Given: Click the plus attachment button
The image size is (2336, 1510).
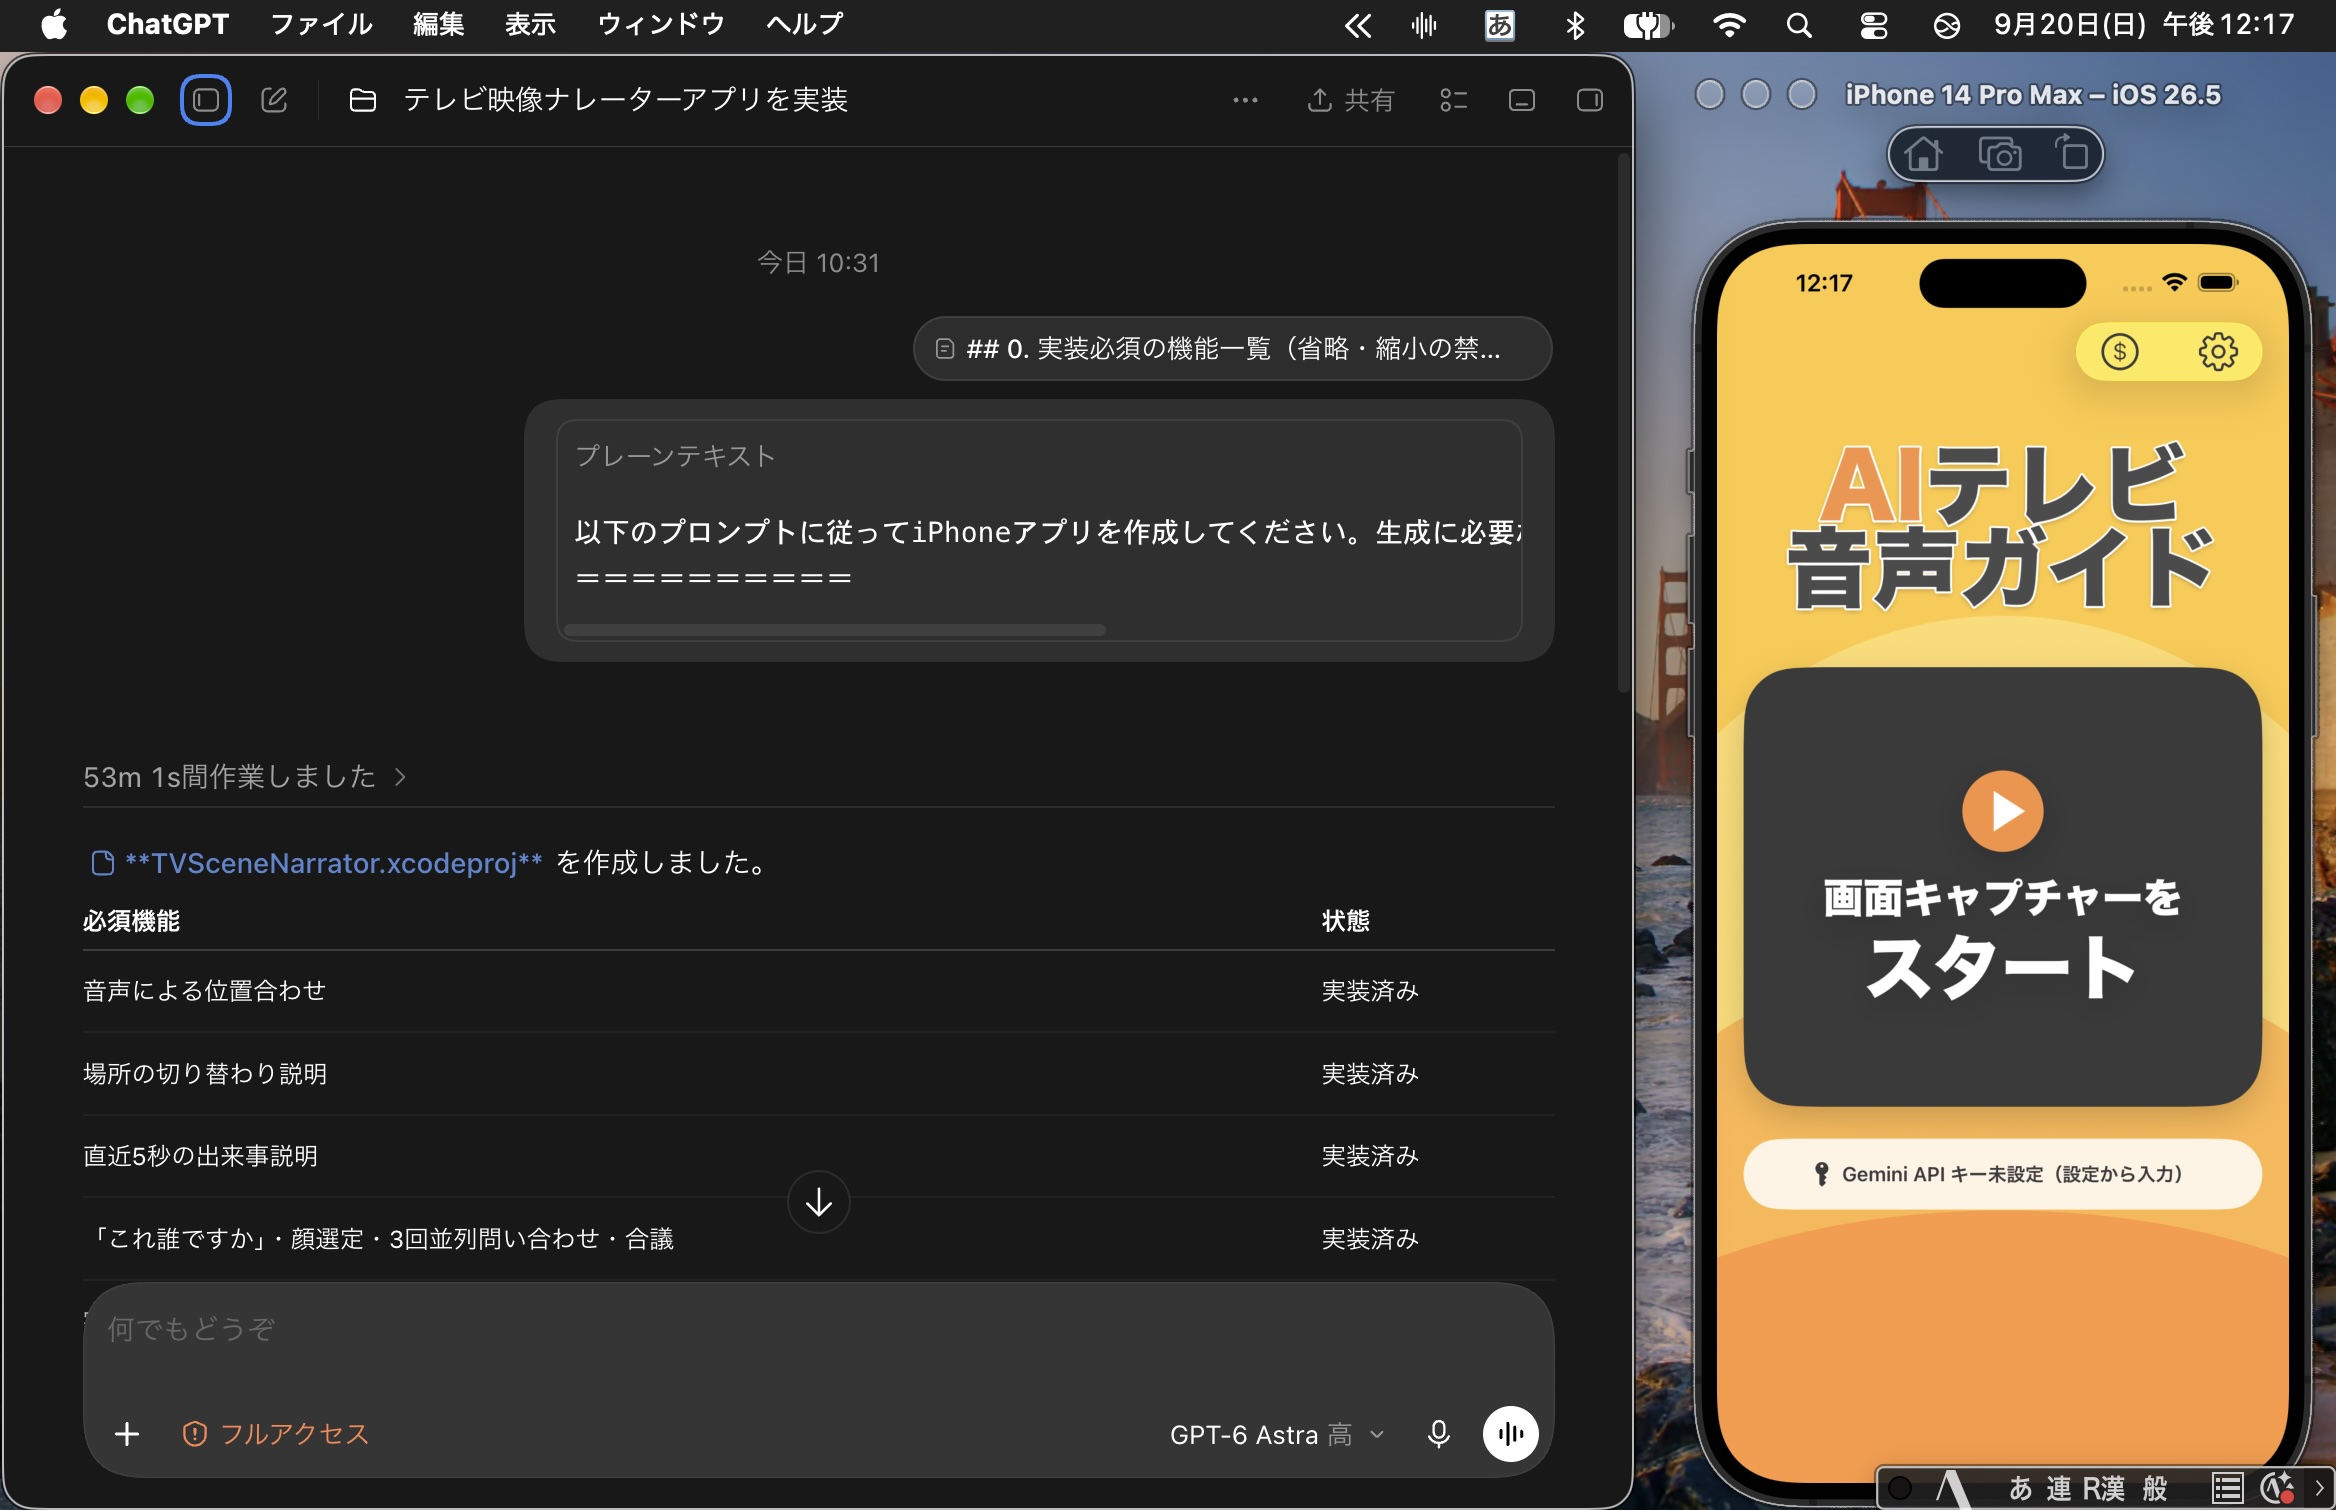Looking at the screenshot, I should (x=127, y=1434).
